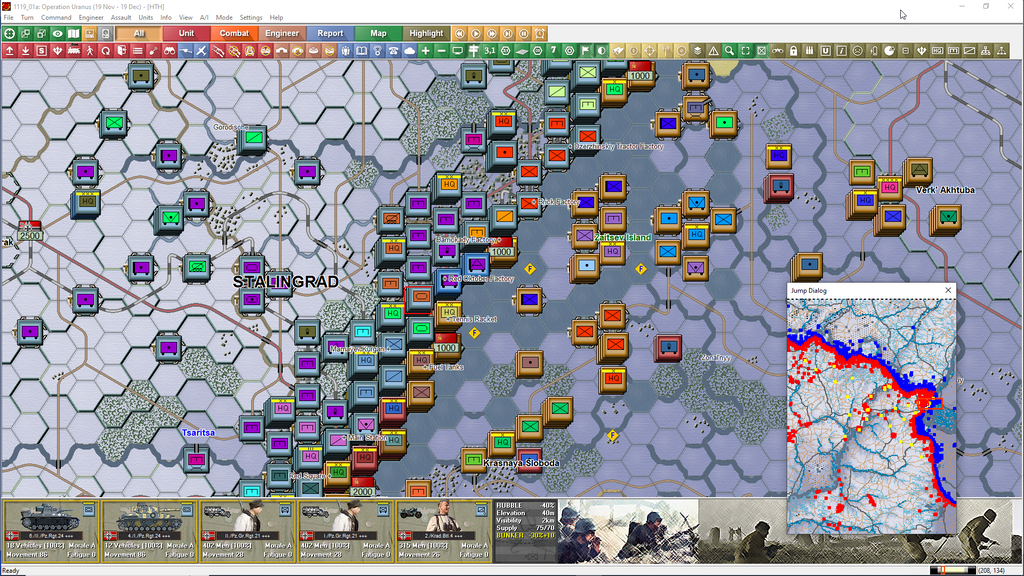Viewport: 1024px width, 576px height.
Task: Click the folded map icon in top toolbar
Action: [x=73, y=33]
